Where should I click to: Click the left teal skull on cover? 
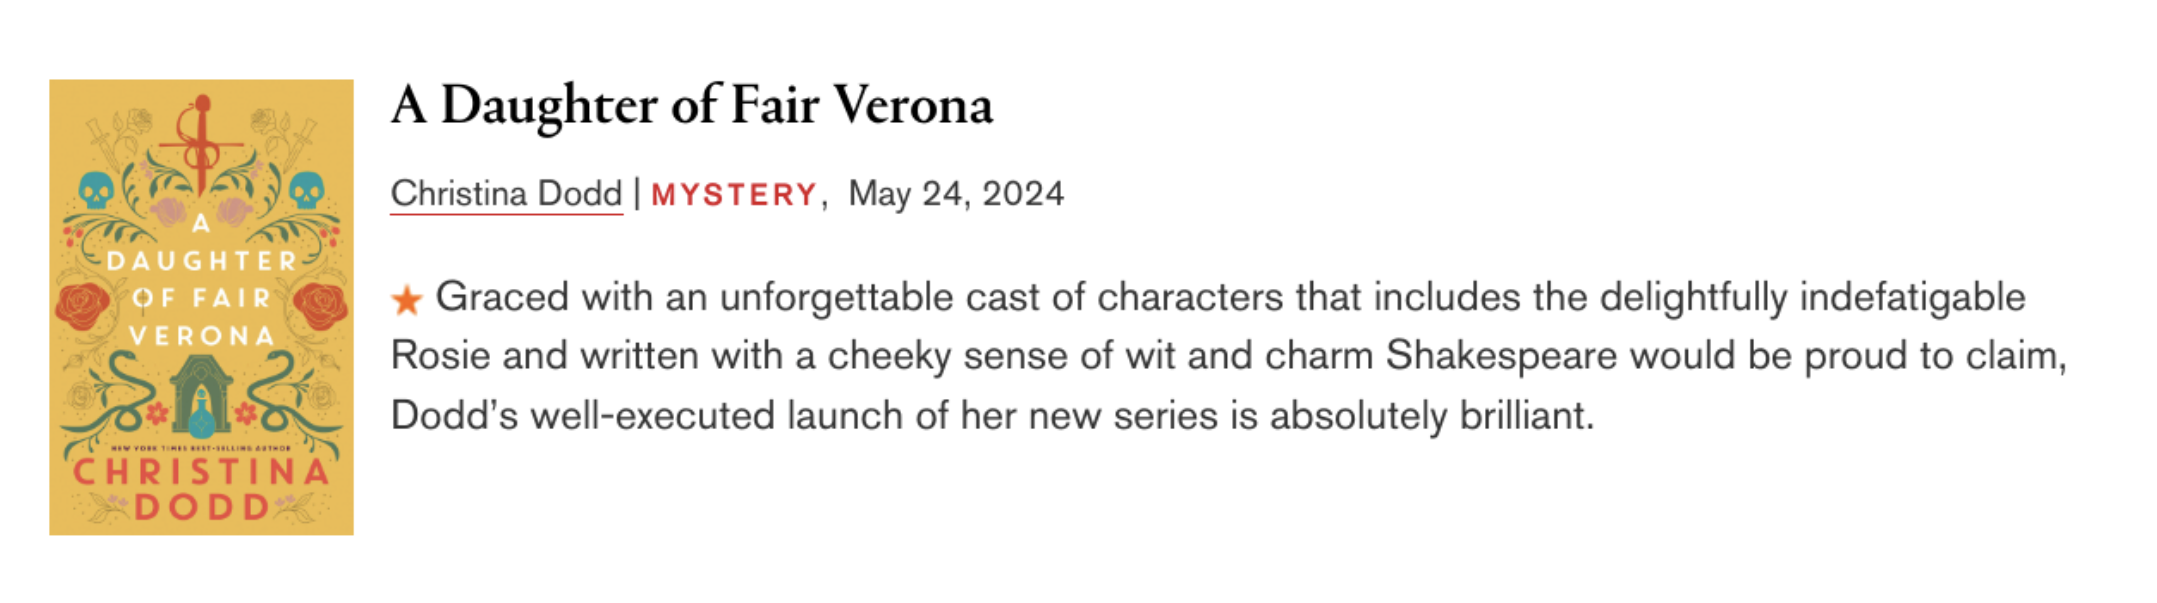pyautogui.click(x=96, y=190)
